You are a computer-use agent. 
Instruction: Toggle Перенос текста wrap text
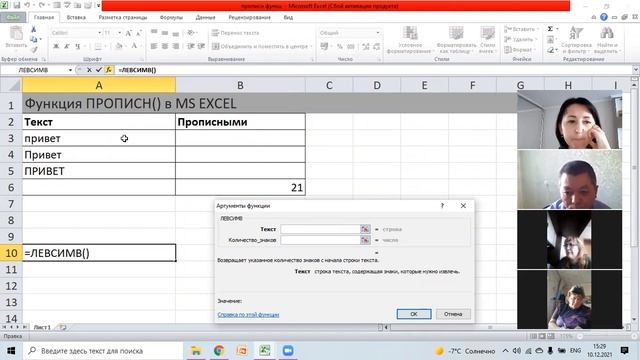(236, 33)
